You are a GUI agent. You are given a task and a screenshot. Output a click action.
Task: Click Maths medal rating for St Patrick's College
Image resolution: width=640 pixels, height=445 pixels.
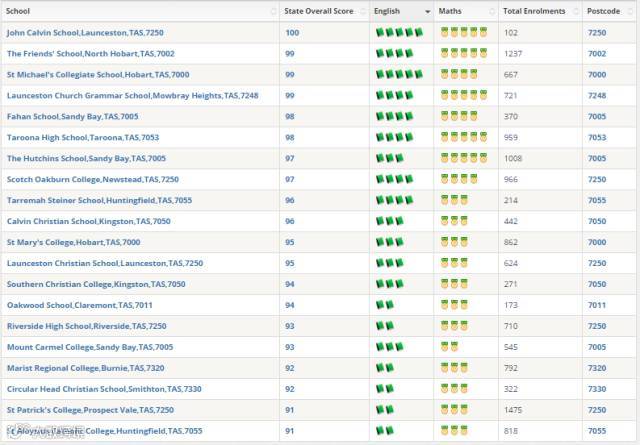(454, 409)
